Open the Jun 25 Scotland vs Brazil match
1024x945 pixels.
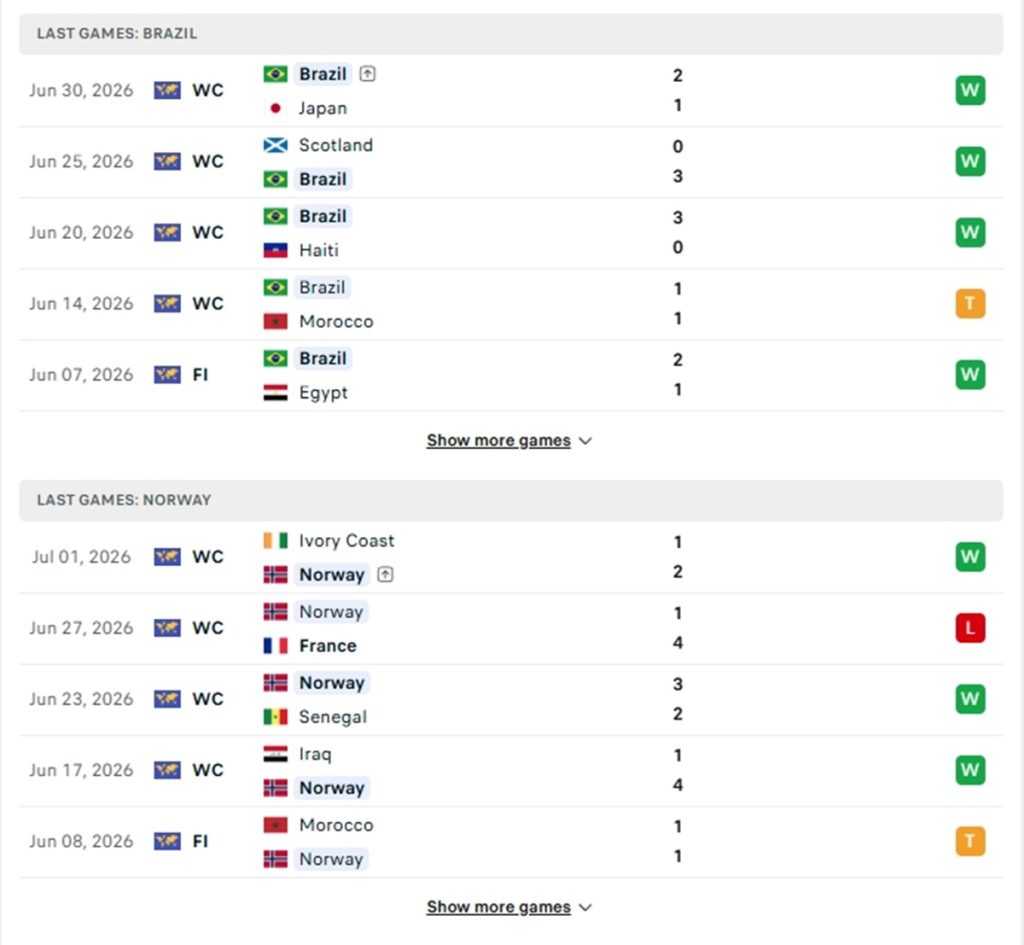point(511,162)
